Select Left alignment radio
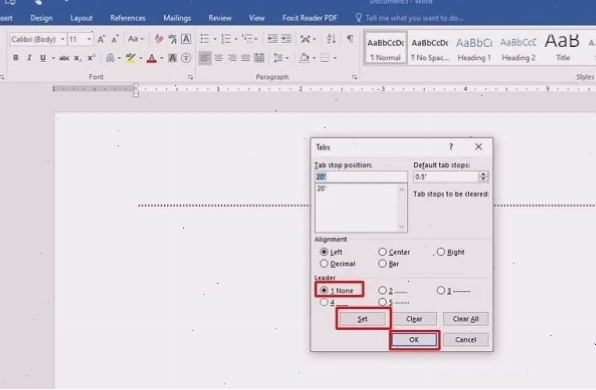Viewport: 596px width, 390px height. coord(324,252)
